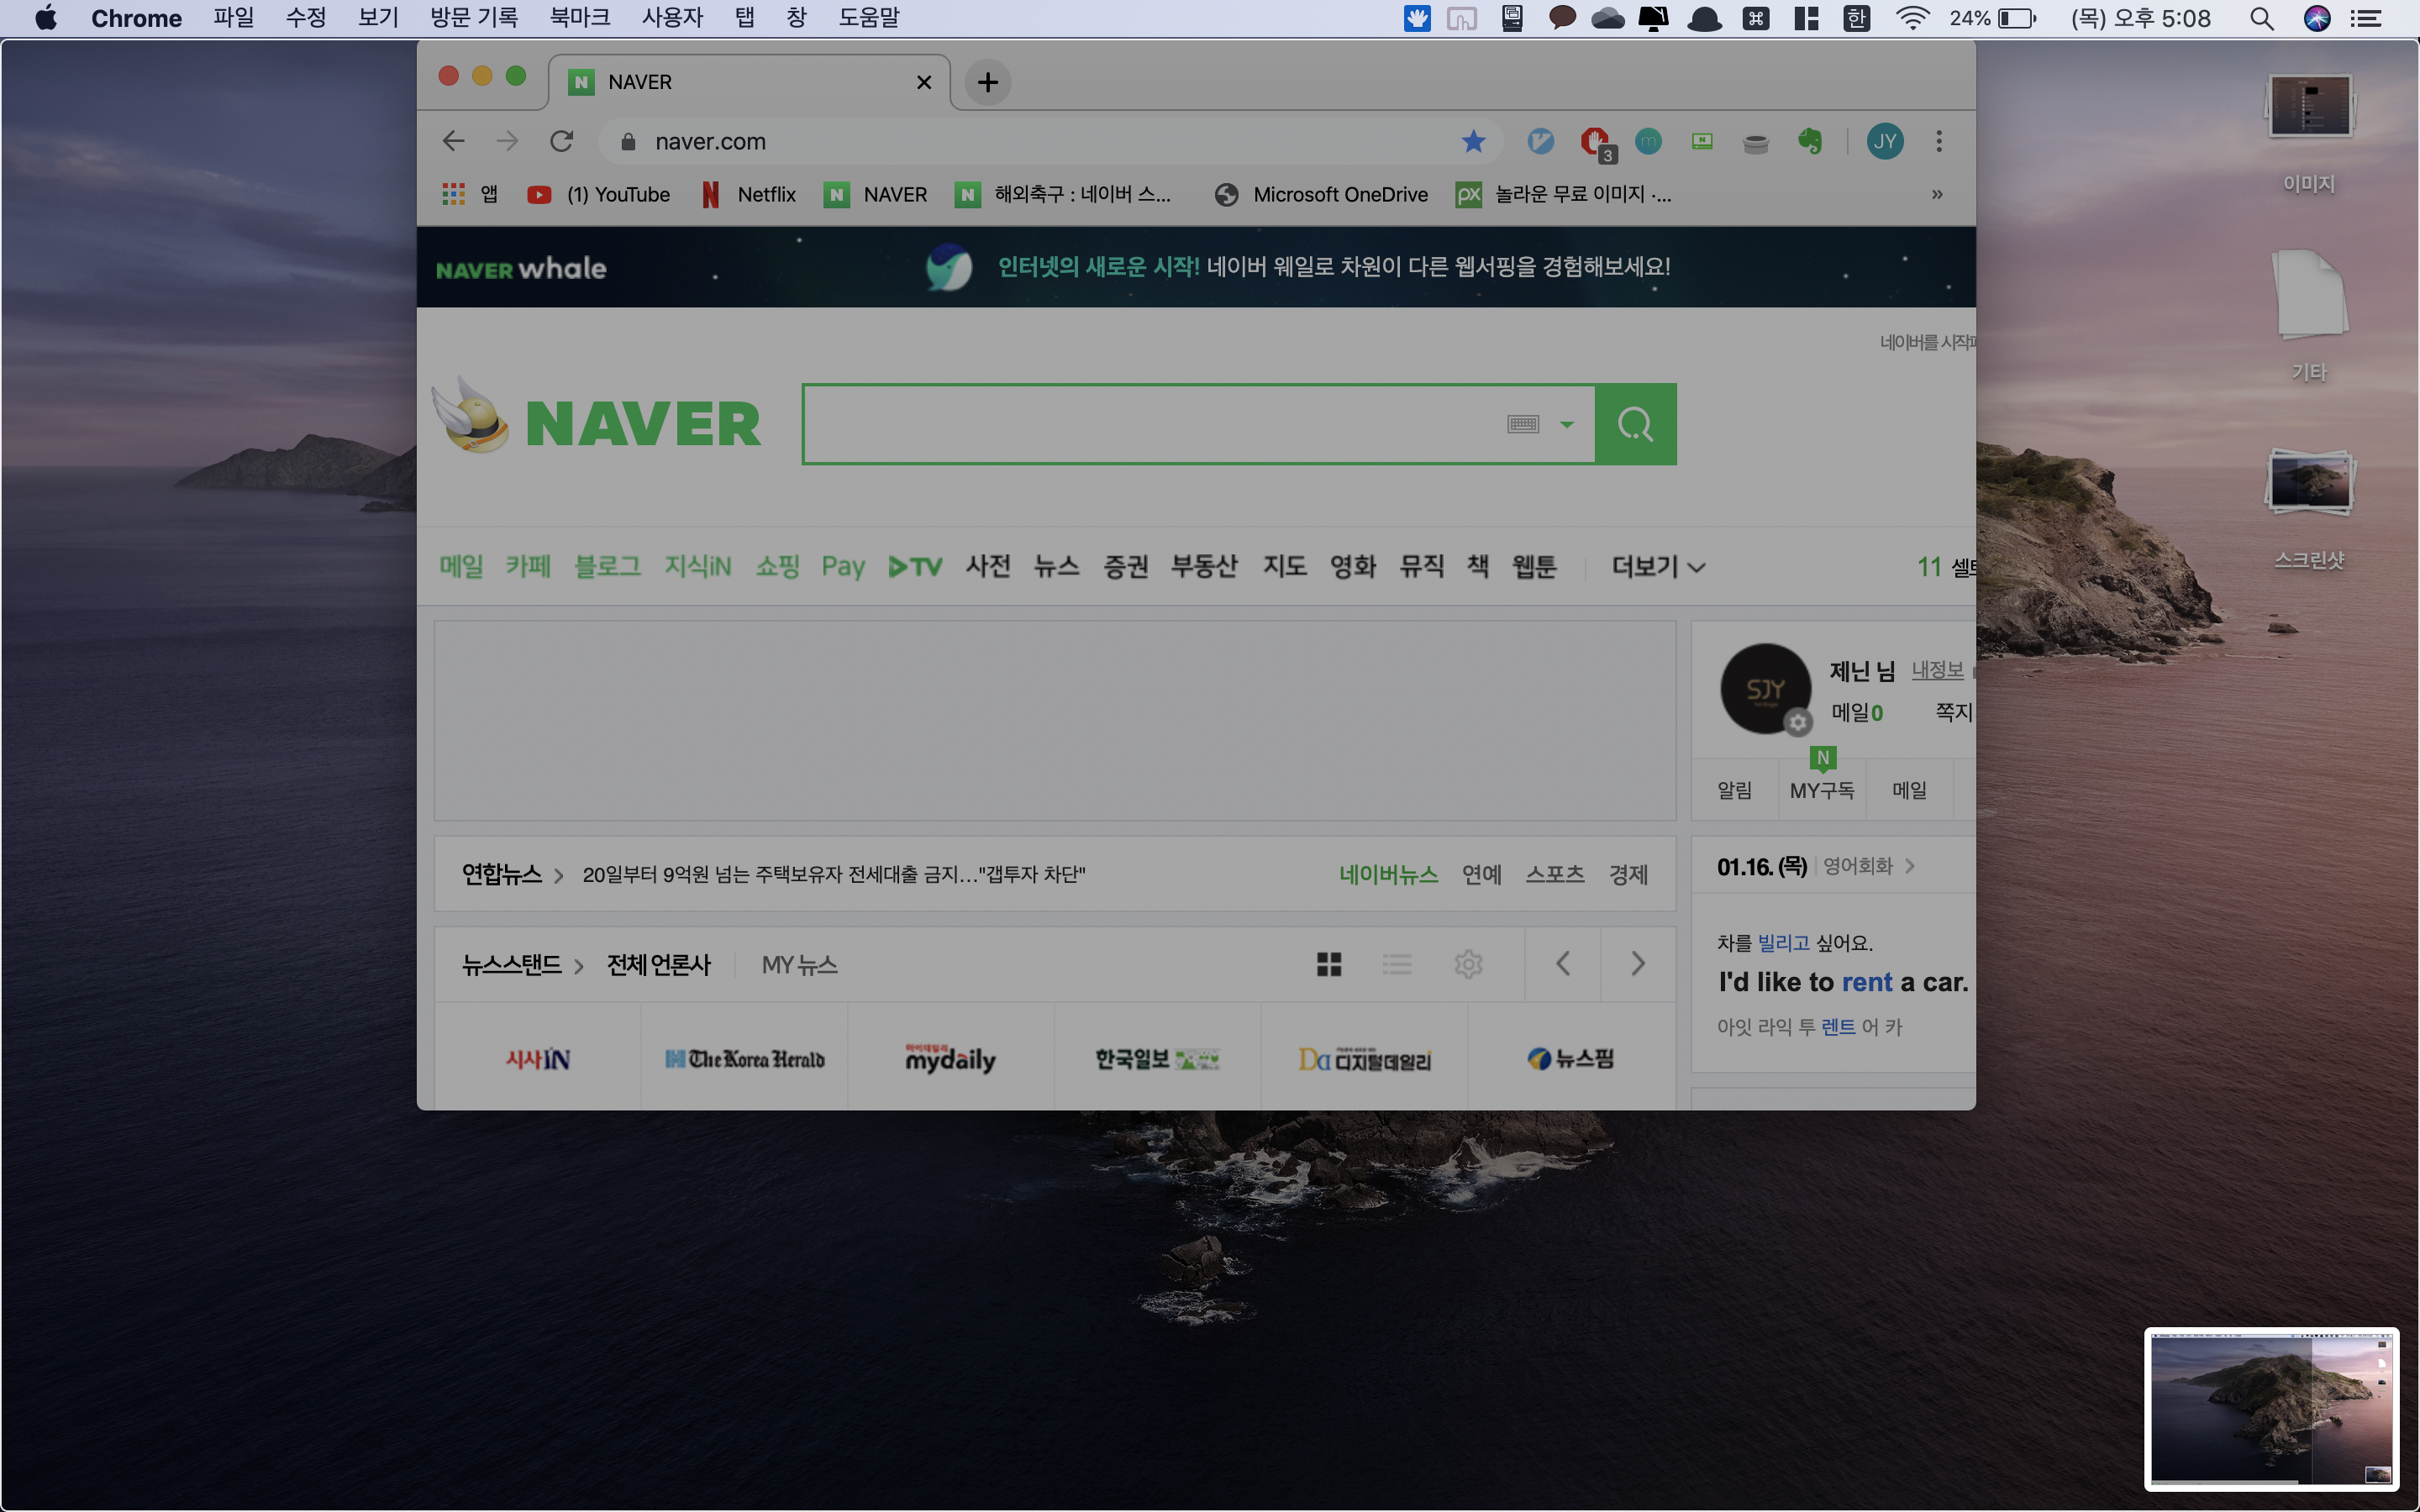Click the NAVER logo
The width and height of the screenshot is (2420, 1512).
coord(642,424)
